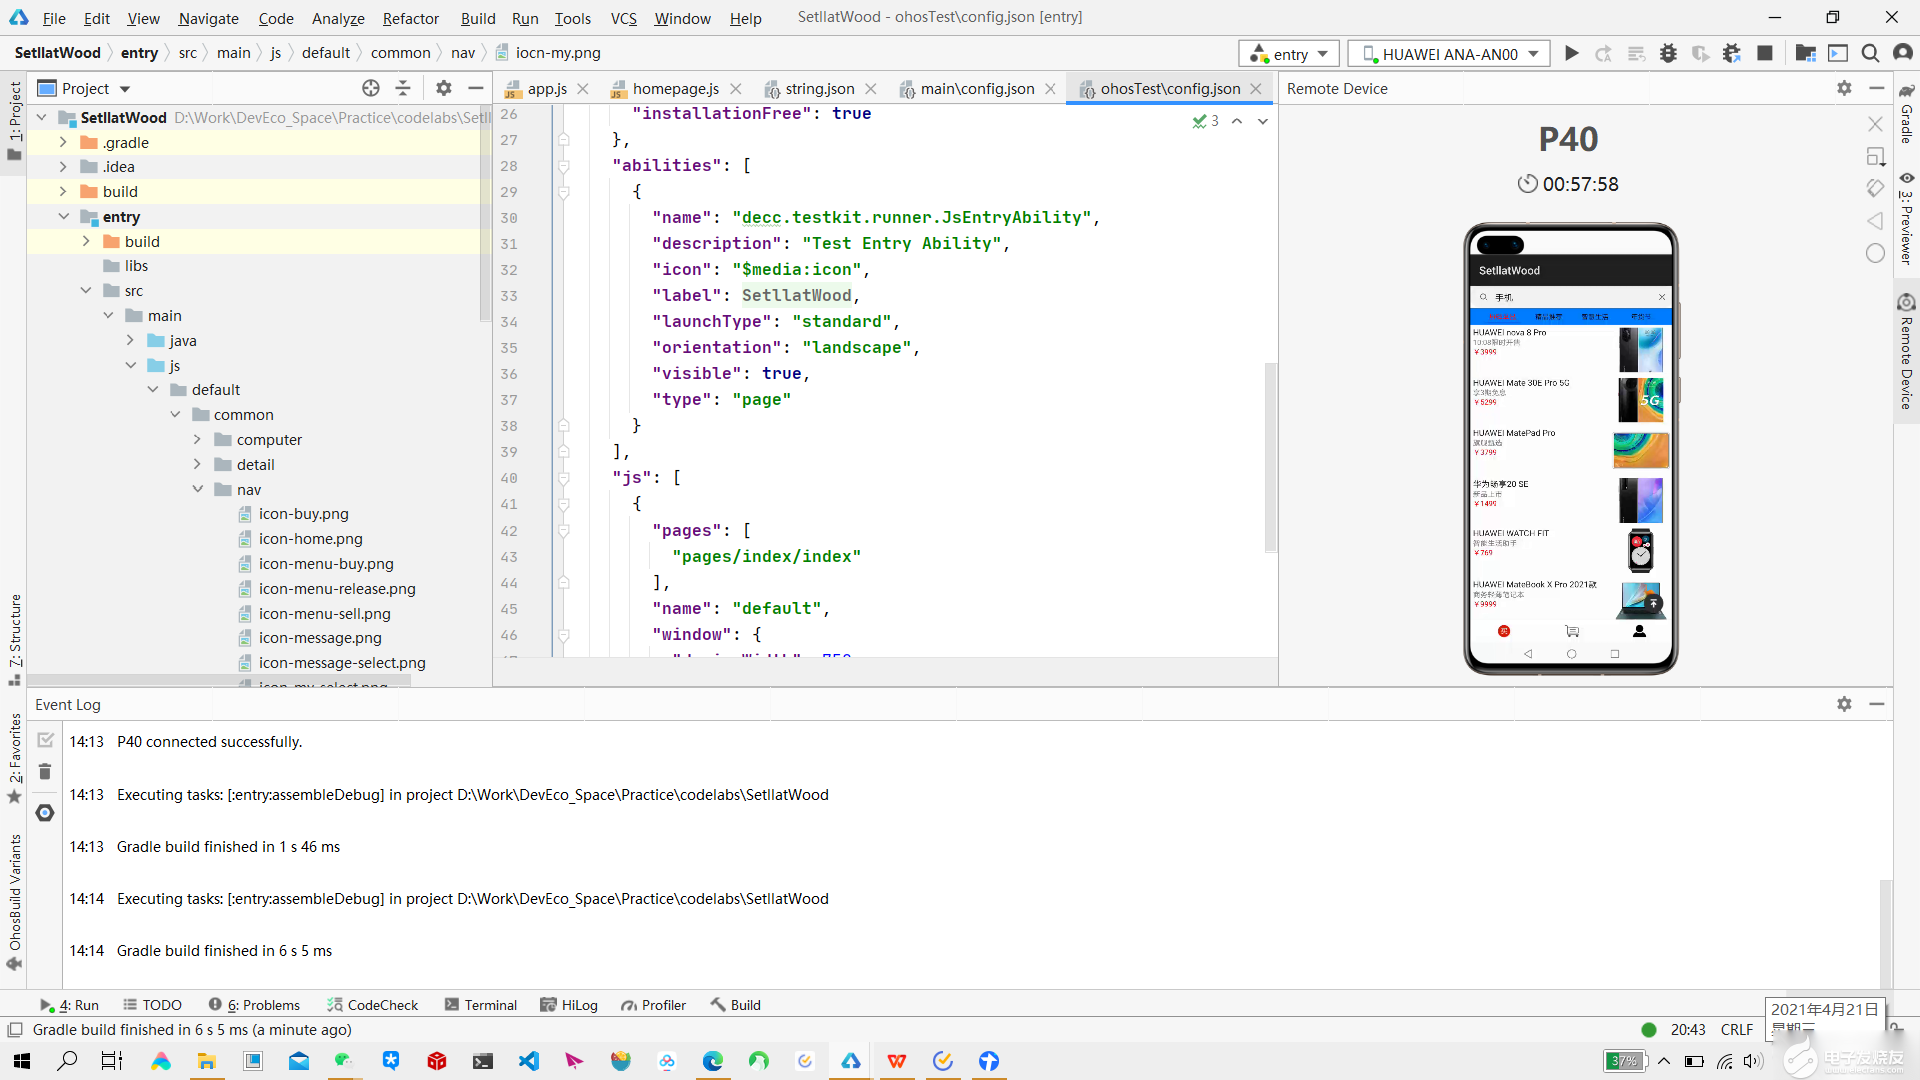Screen dimensions: 1920x1080
Task: Hide the Project tool window
Action: pyautogui.click(x=476, y=88)
